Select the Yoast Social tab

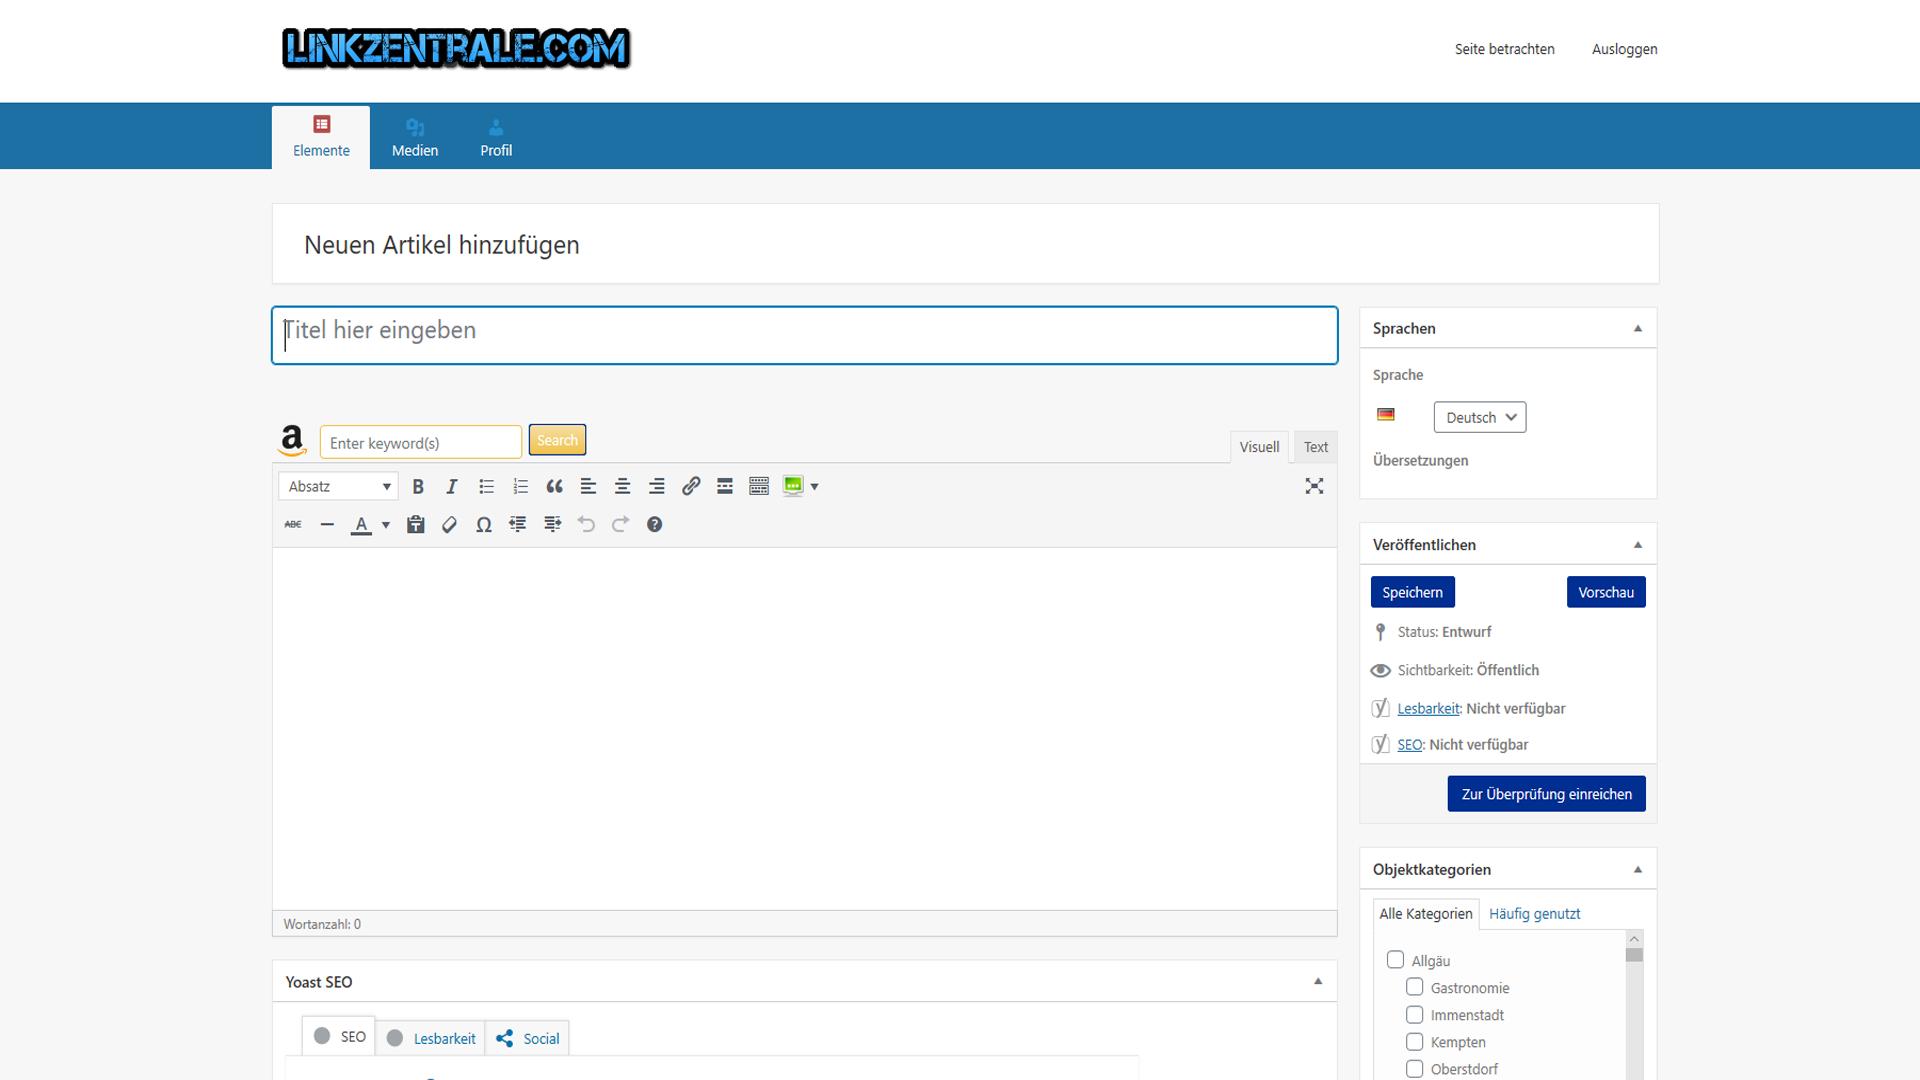(527, 1038)
